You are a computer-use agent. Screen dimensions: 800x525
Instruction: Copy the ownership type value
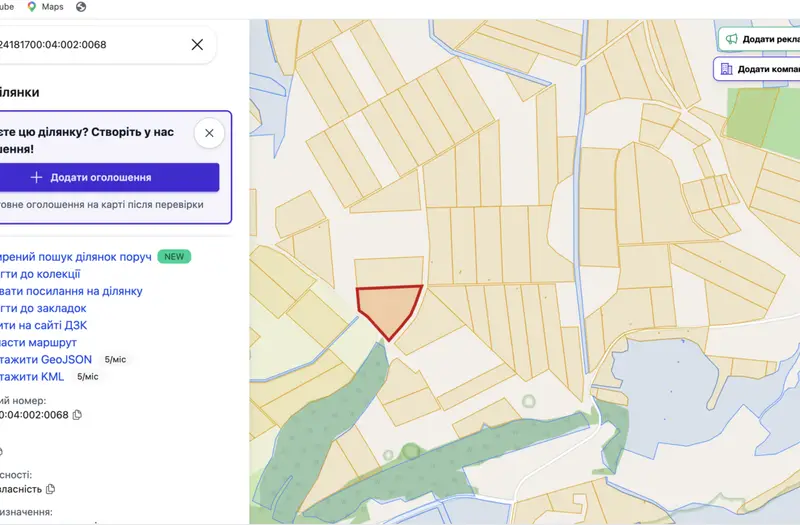click(50, 489)
